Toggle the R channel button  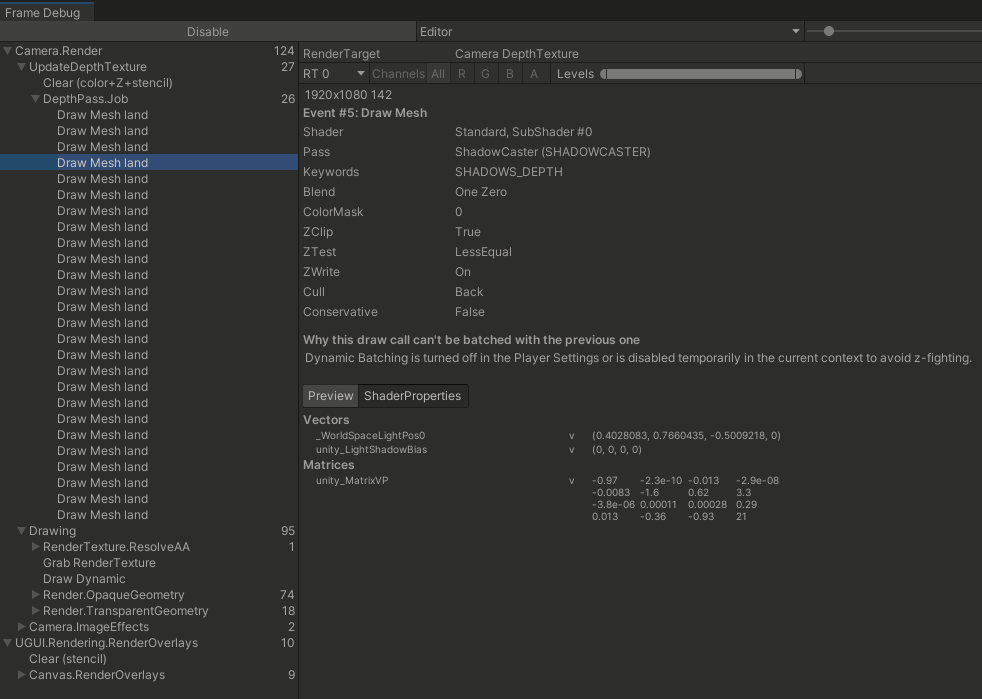[461, 74]
